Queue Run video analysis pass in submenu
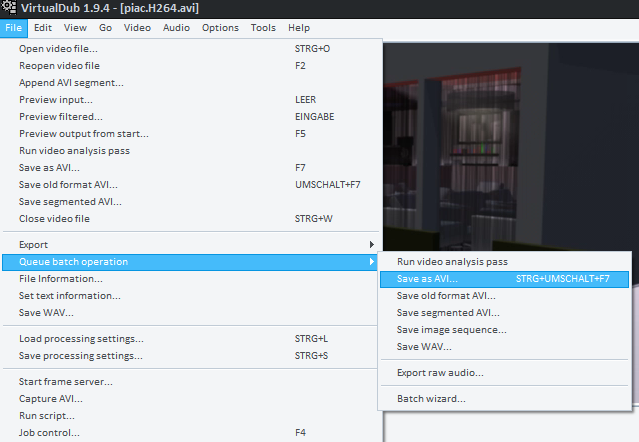Image resolution: width=639 pixels, height=442 pixels. (505, 262)
